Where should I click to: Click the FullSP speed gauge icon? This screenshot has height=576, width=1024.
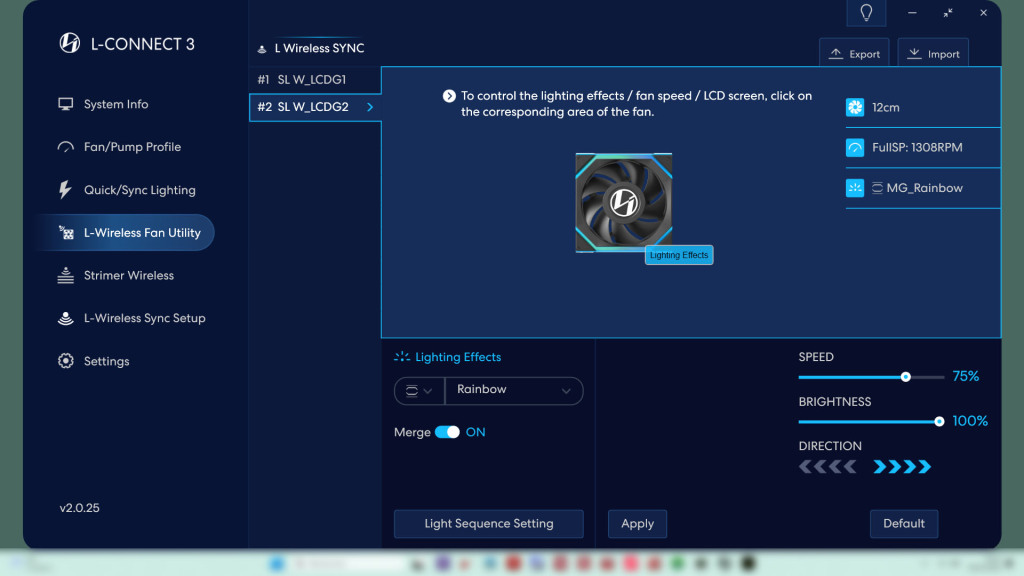tap(855, 148)
